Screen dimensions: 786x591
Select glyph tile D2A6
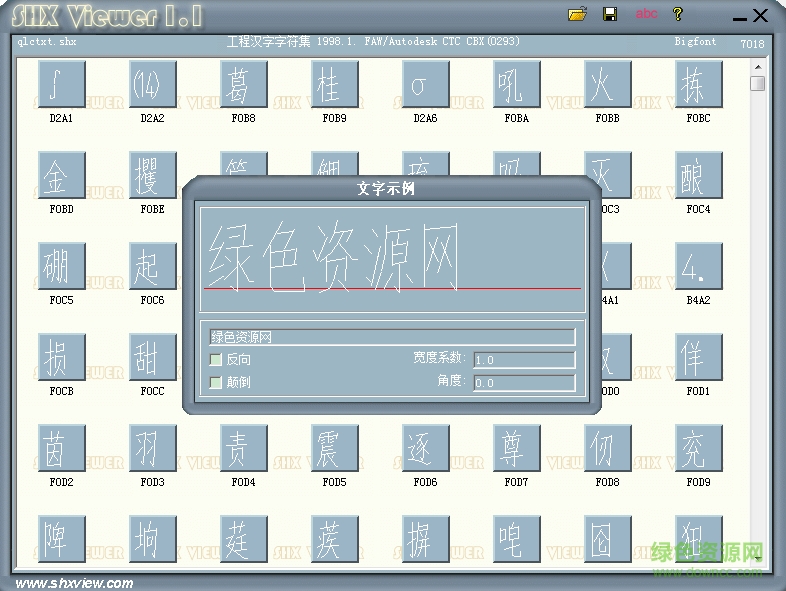[426, 84]
